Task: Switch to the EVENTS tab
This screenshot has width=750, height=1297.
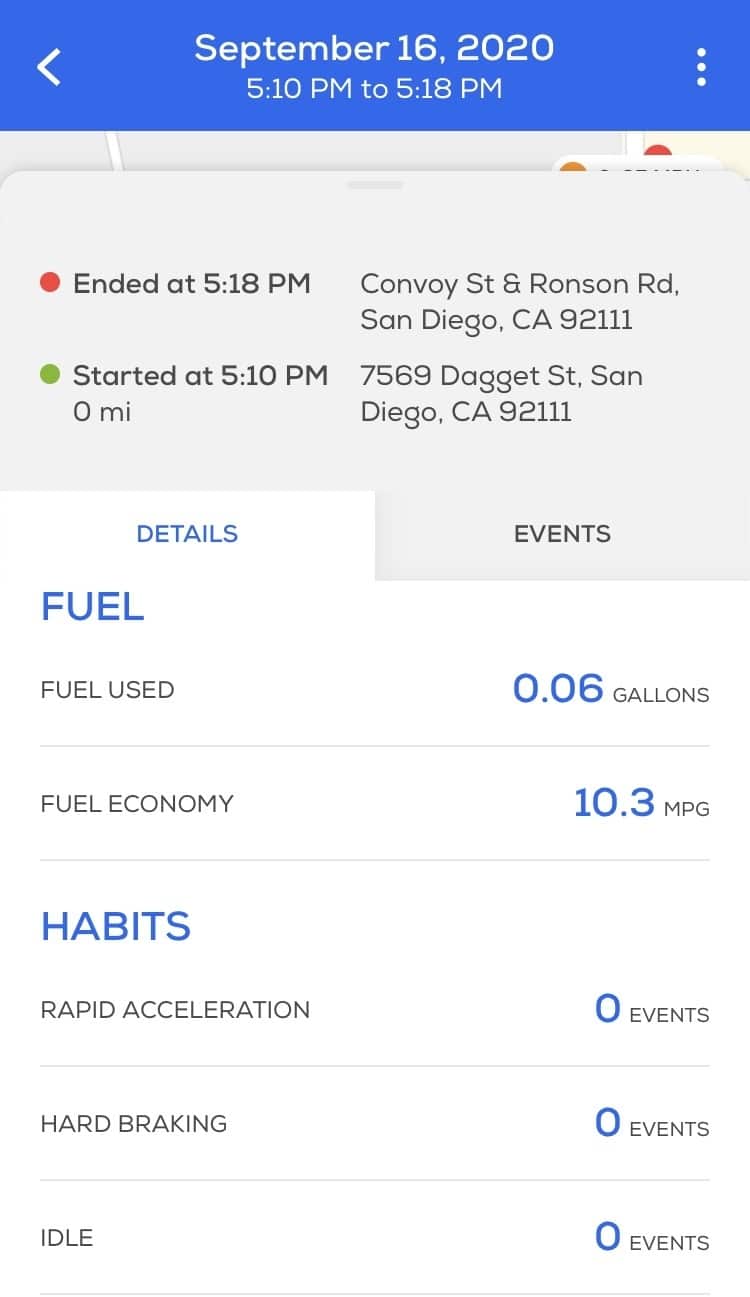Action: 562,534
